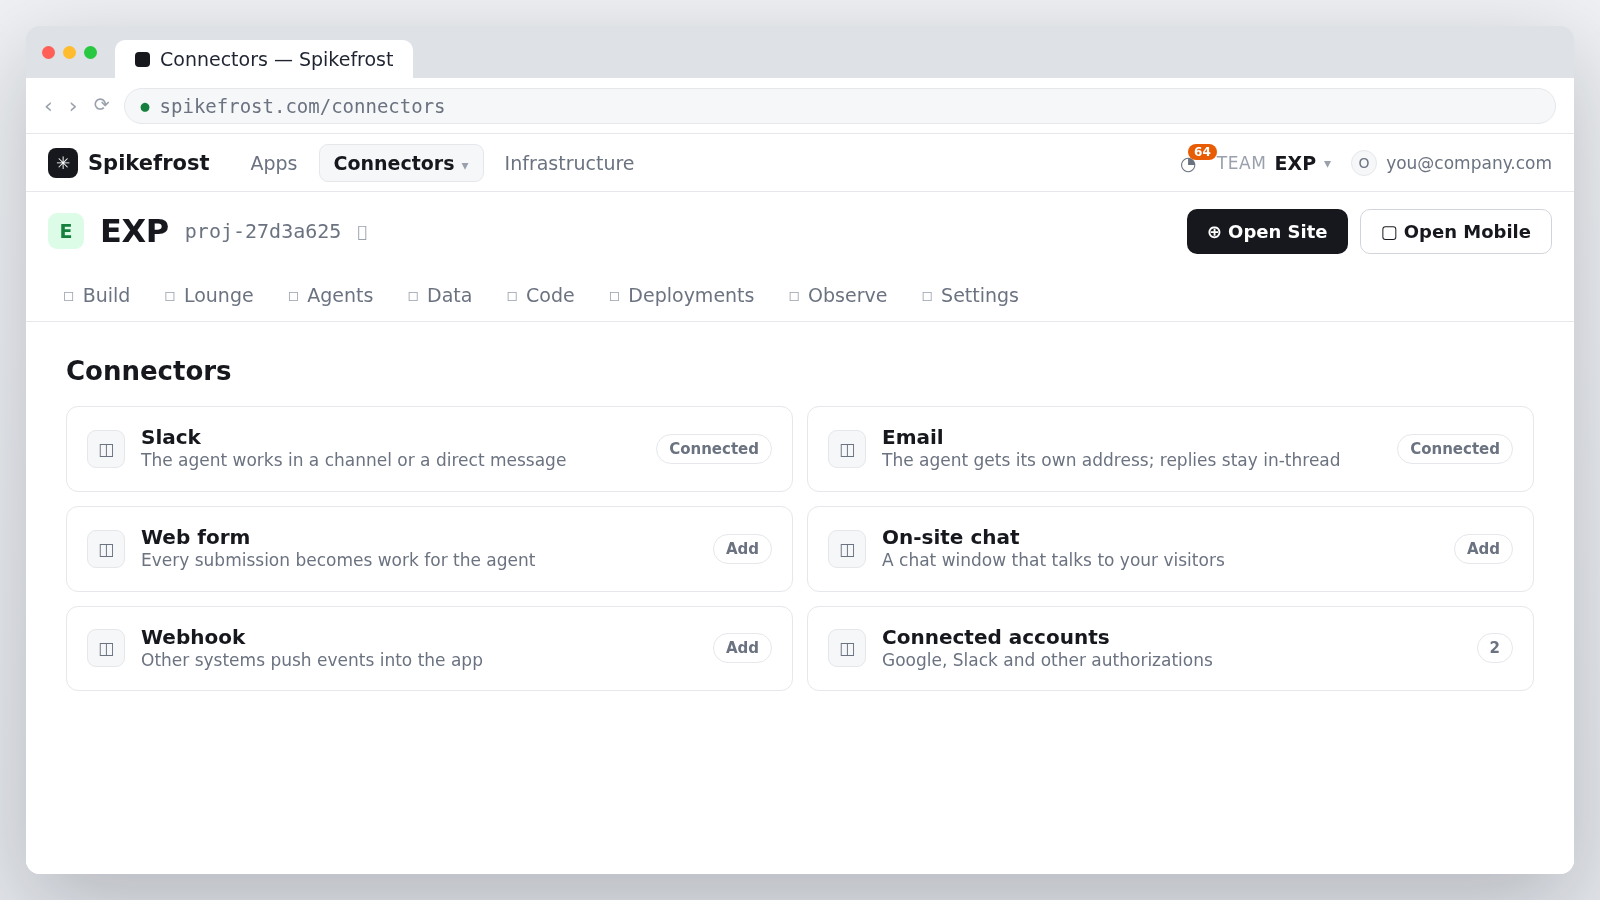
Task: Add the Webhook connector
Action: [x=742, y=648]
